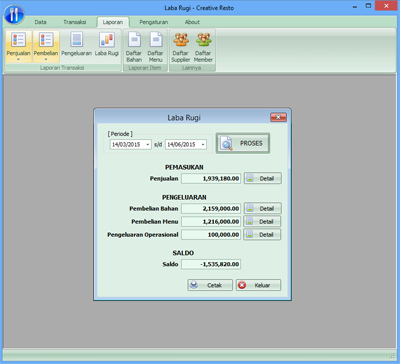Switch to the Transaksi tab
The height and width of the screenshot is (364, 400).
tap(75, 22)
